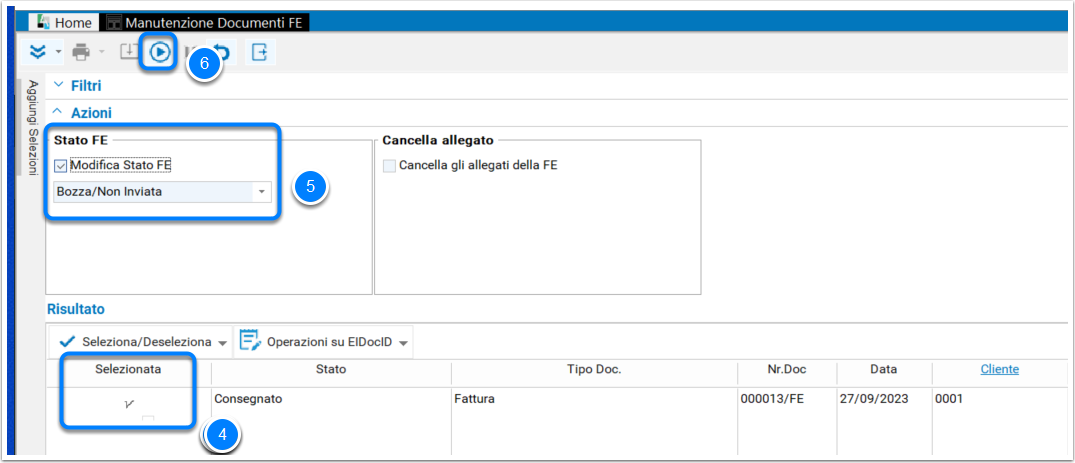
Task: Open the print options dropdown arrow
Action: click(101, 52)
